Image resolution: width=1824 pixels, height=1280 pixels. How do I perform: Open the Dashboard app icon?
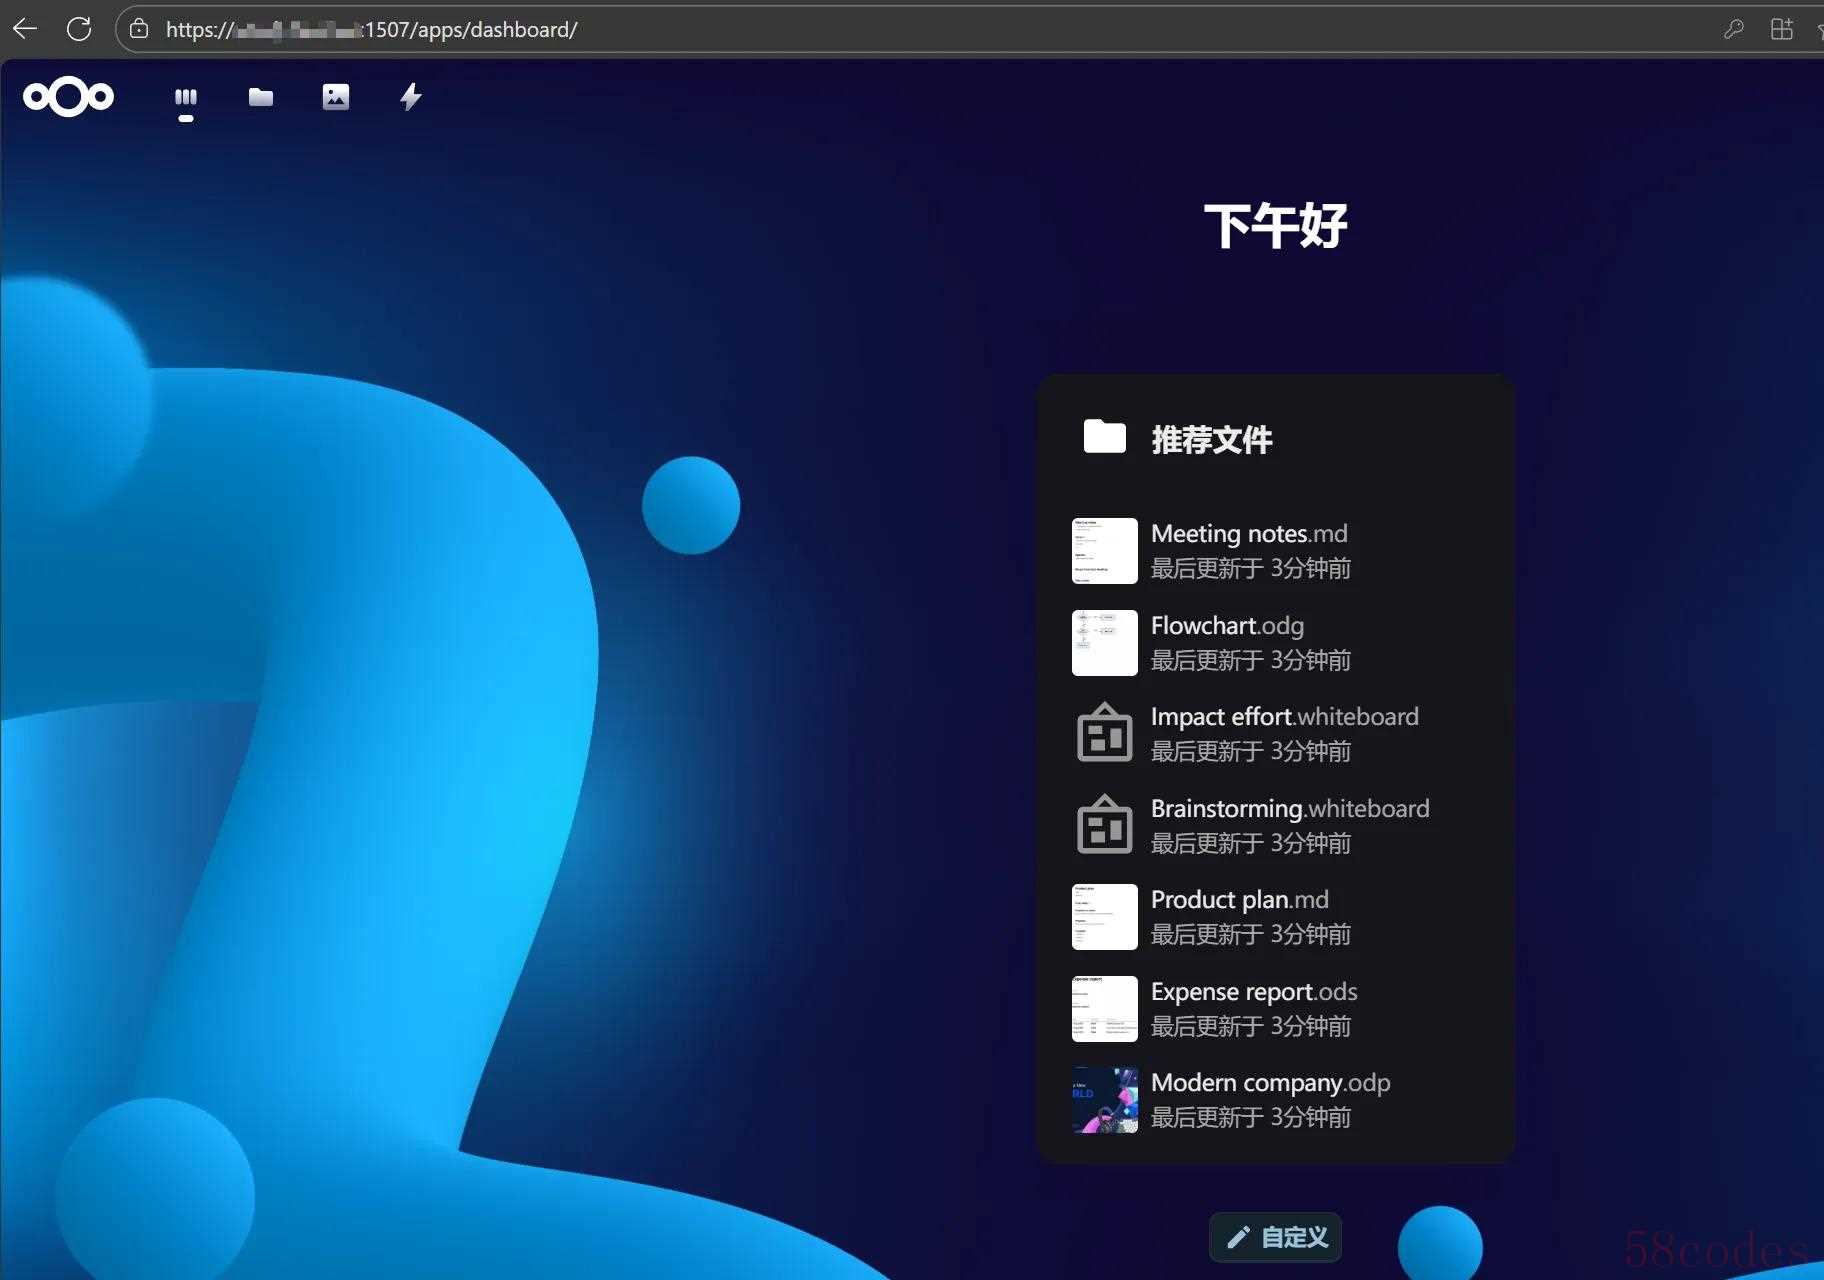pyautogui.click(x=186, y=98)
